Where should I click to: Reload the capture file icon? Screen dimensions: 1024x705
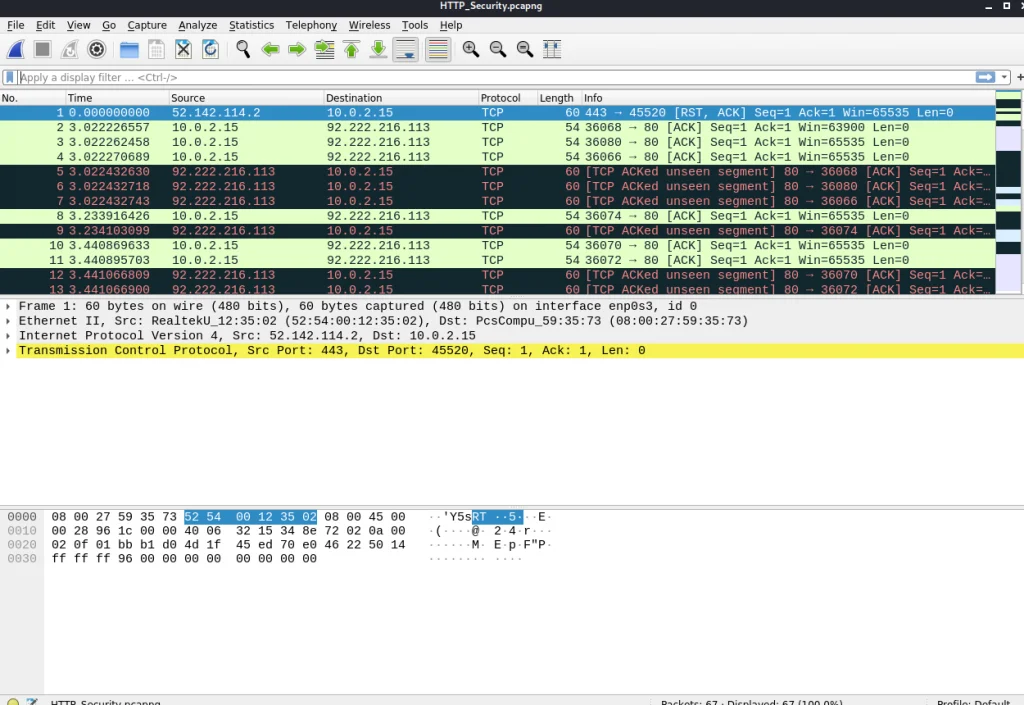pyautogui.click(x=210, y=49)
